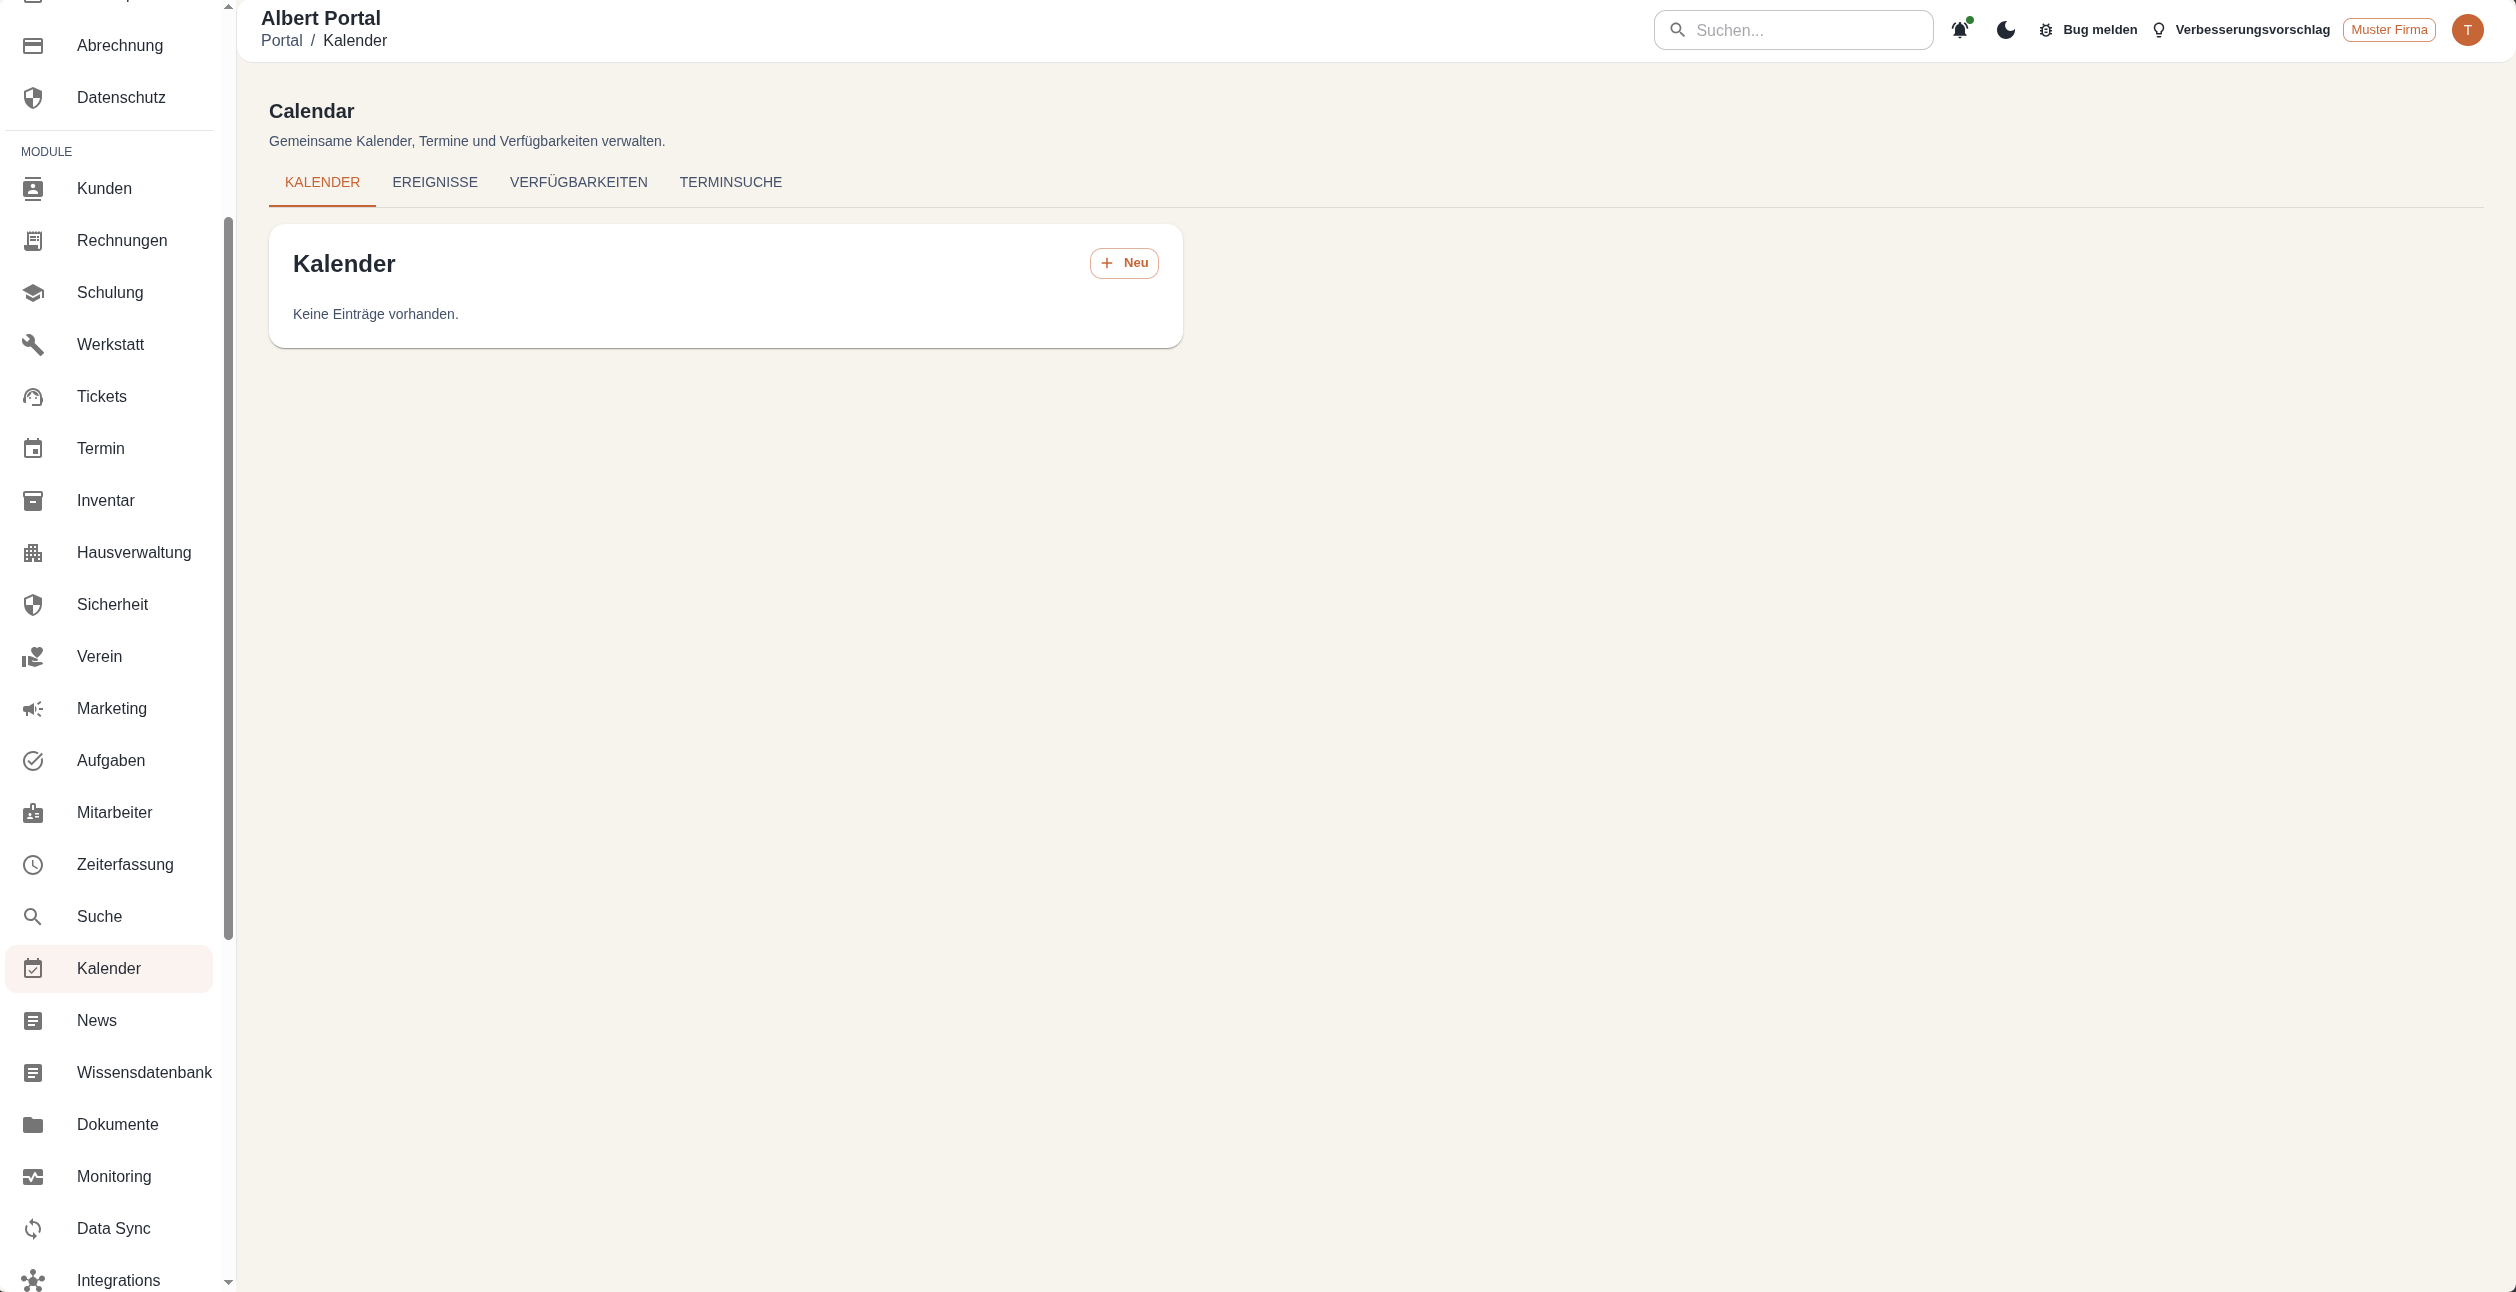Screen dimensions: 2516x1292
Task: Switch to the Verfügbarkeiten tab
Action: 579,182
